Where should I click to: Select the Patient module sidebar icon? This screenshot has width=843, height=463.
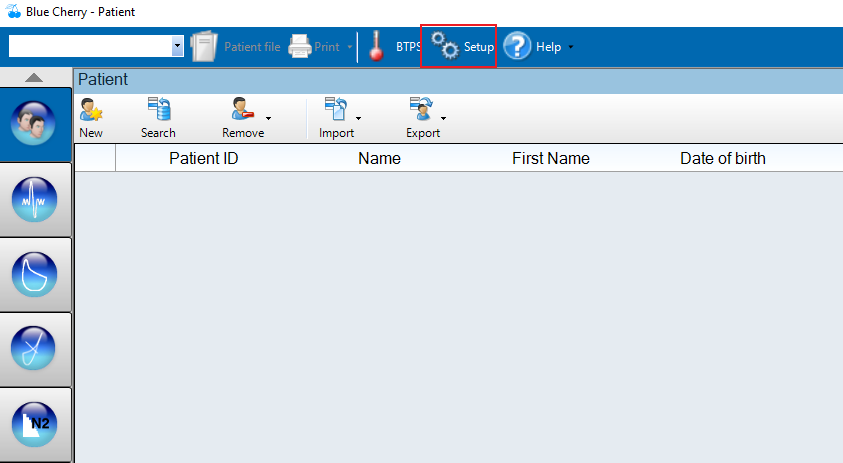click(x=33, y=124)
